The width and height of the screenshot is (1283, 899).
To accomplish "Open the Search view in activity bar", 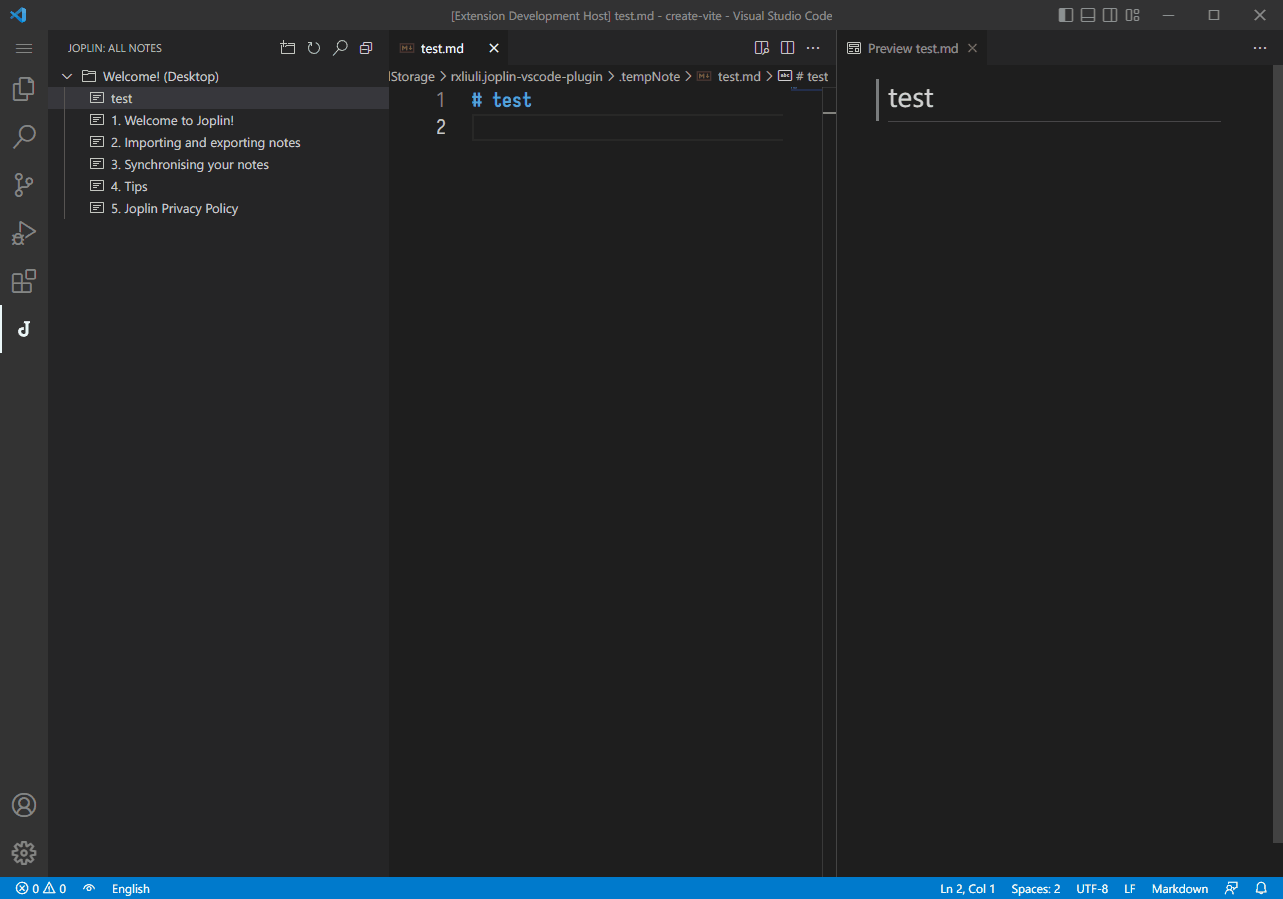I will (x=24, y=137).
